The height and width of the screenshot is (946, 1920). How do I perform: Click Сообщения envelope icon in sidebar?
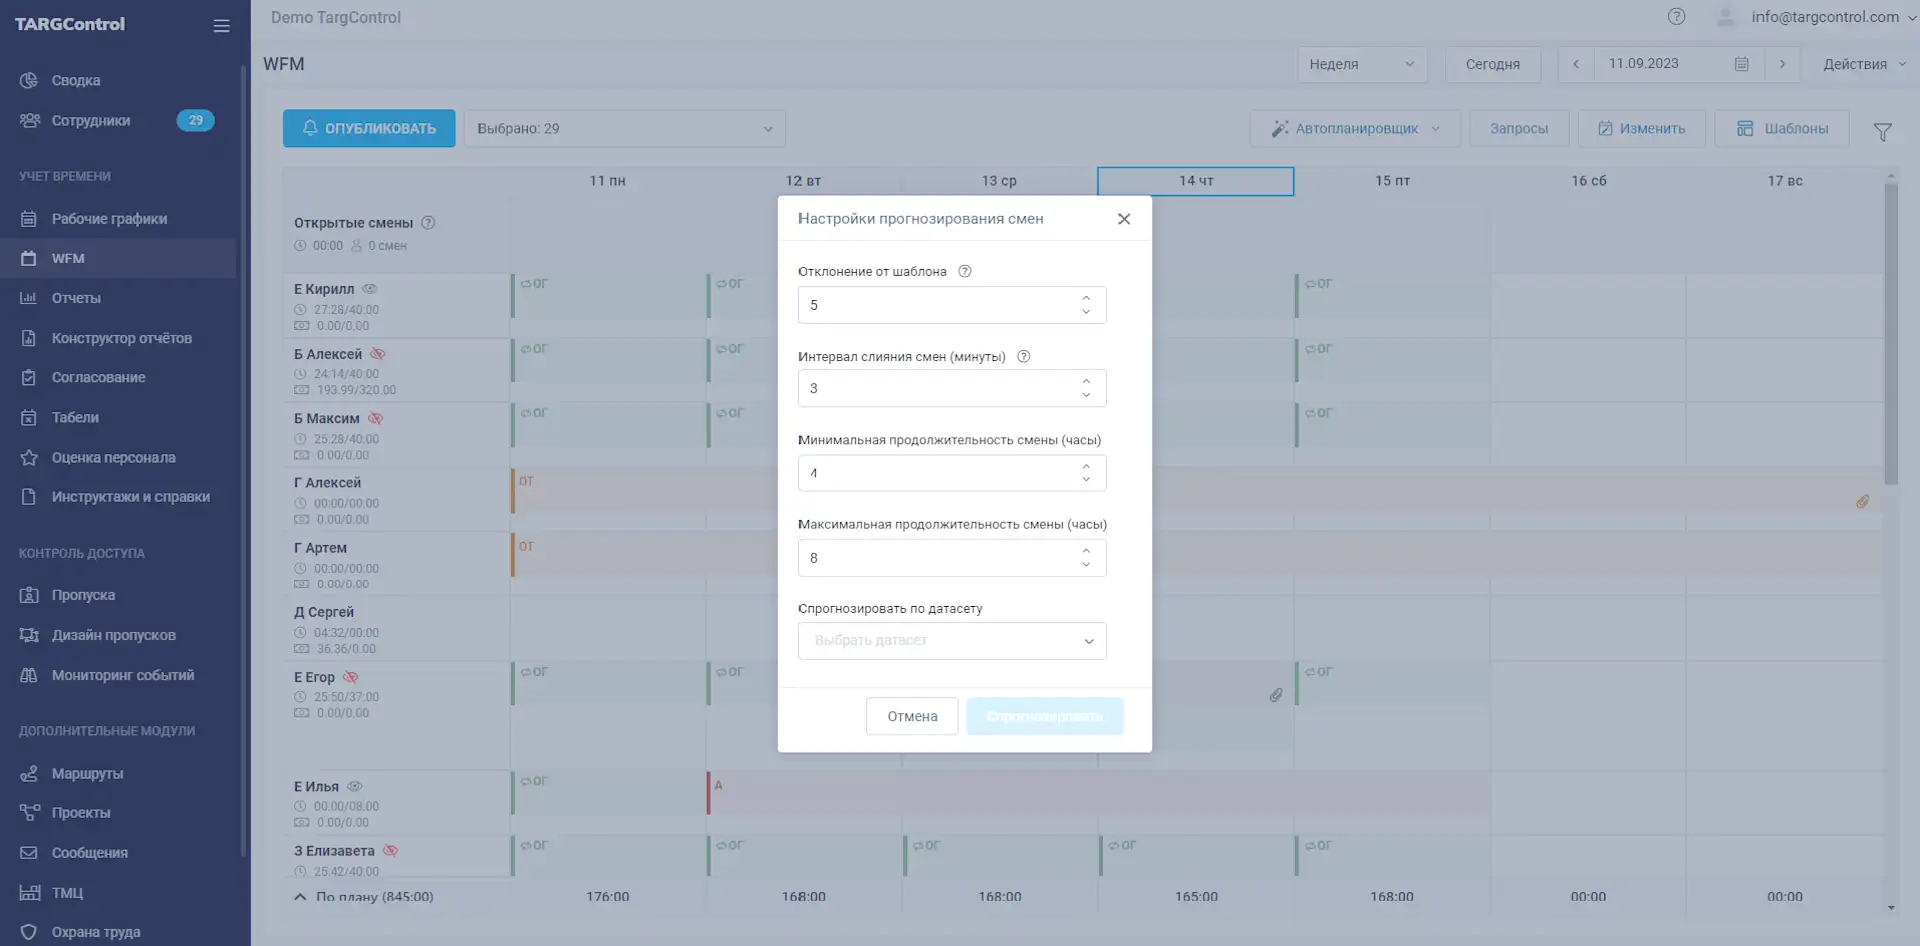click(29, 853)
